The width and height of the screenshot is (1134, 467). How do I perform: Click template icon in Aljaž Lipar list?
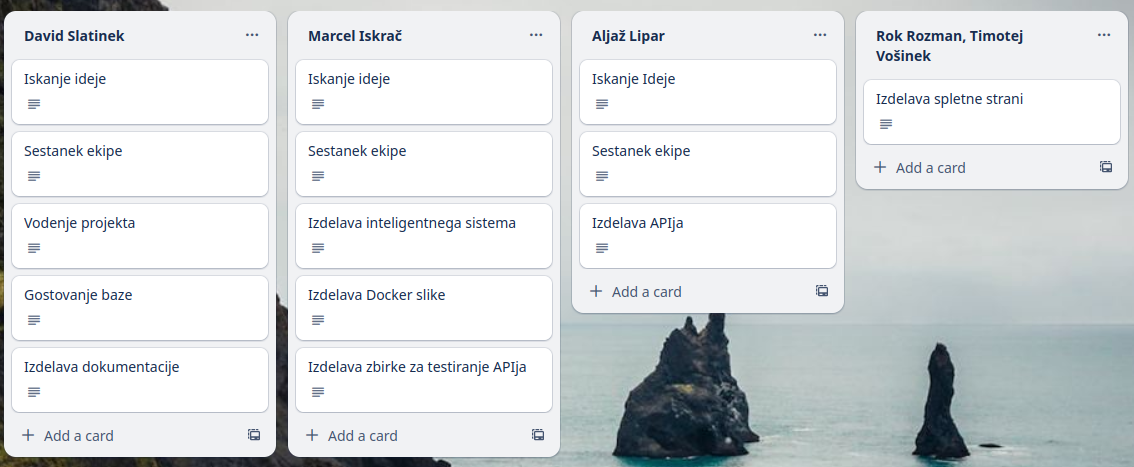pos(822,291)
